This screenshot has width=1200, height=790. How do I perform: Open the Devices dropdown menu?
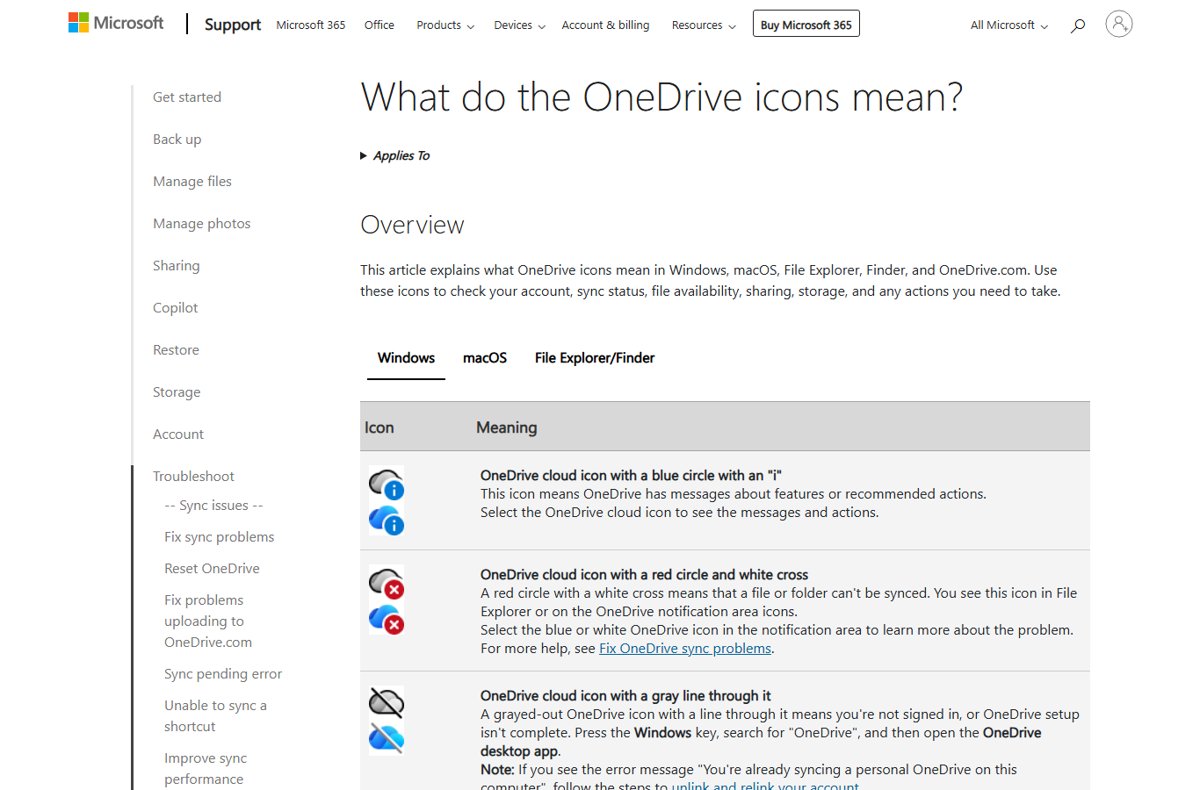point(519,25)
